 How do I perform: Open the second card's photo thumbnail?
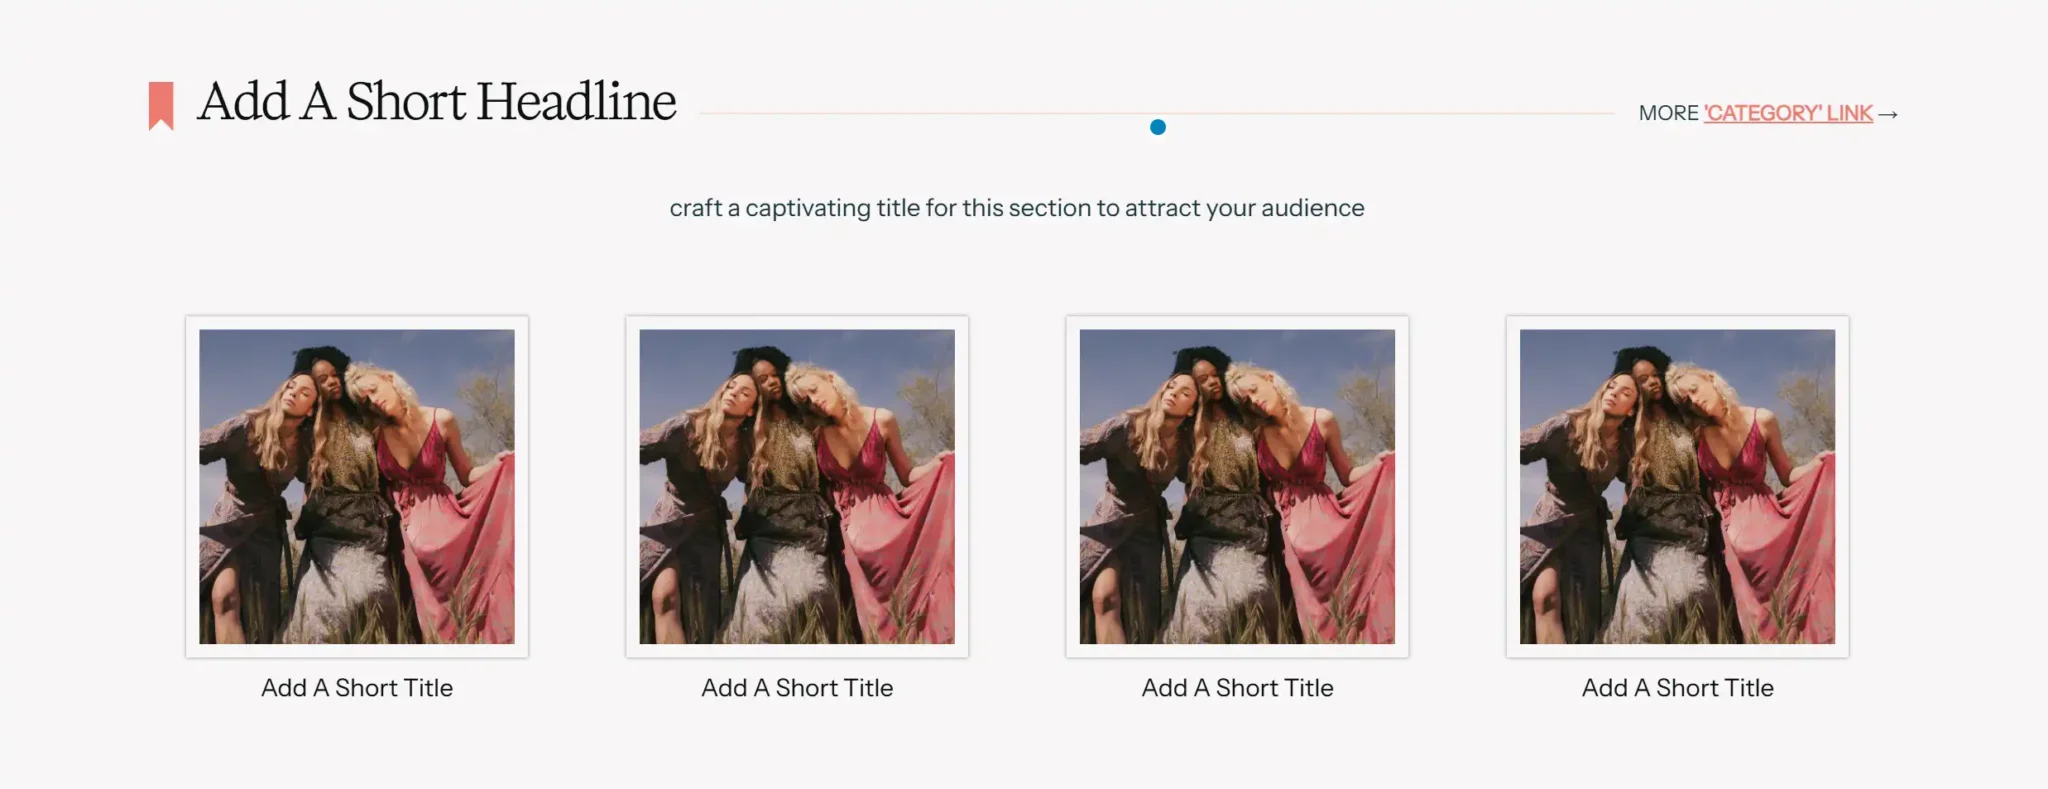797,487
